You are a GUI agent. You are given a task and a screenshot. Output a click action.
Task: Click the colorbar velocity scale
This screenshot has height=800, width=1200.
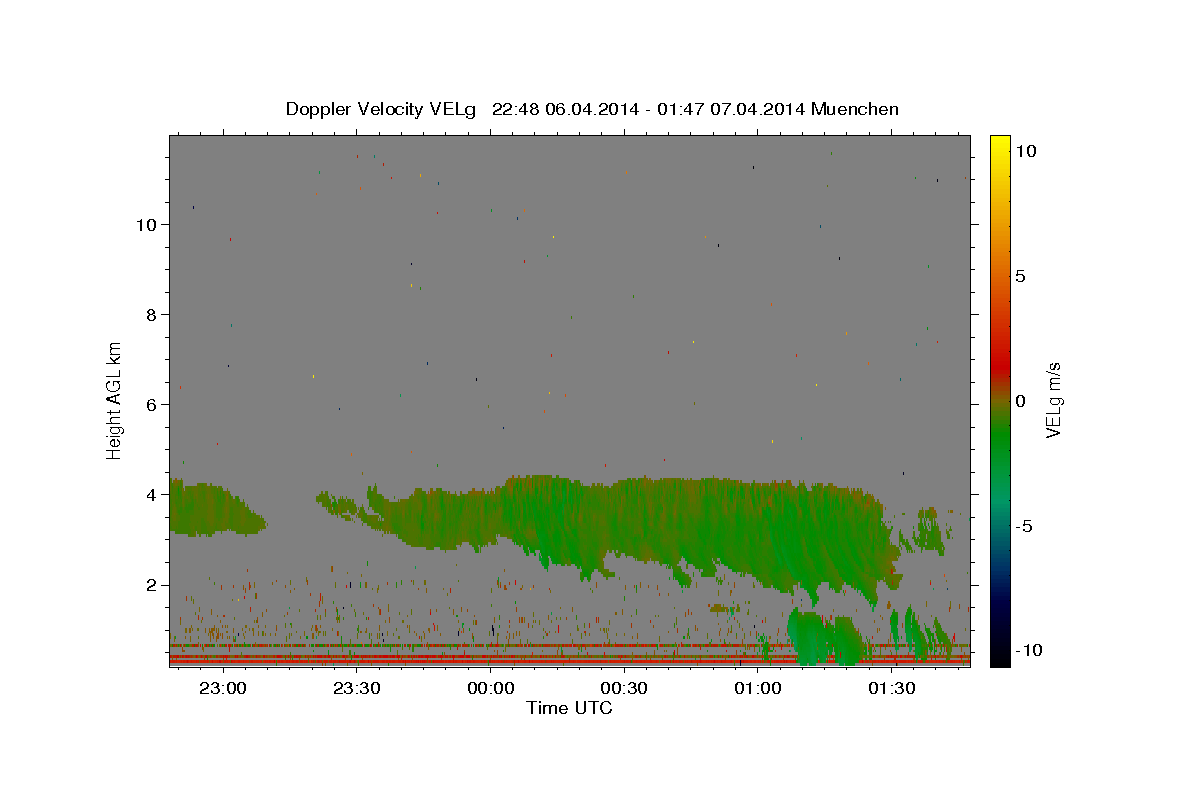click(999, 400)
